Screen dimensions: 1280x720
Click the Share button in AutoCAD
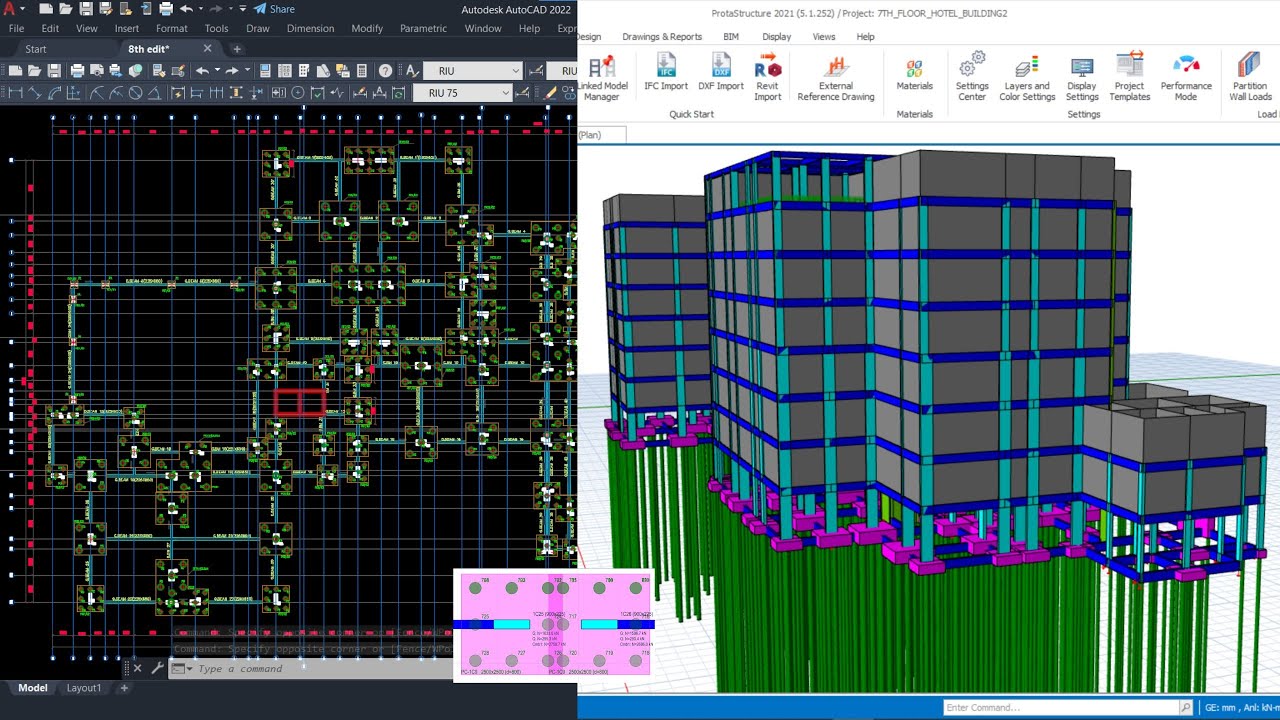pos(274,9)
